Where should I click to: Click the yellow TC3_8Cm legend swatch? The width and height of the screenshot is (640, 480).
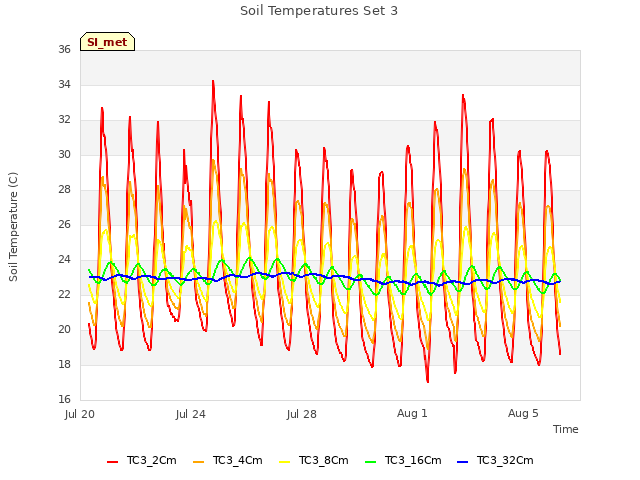[284, 462]
